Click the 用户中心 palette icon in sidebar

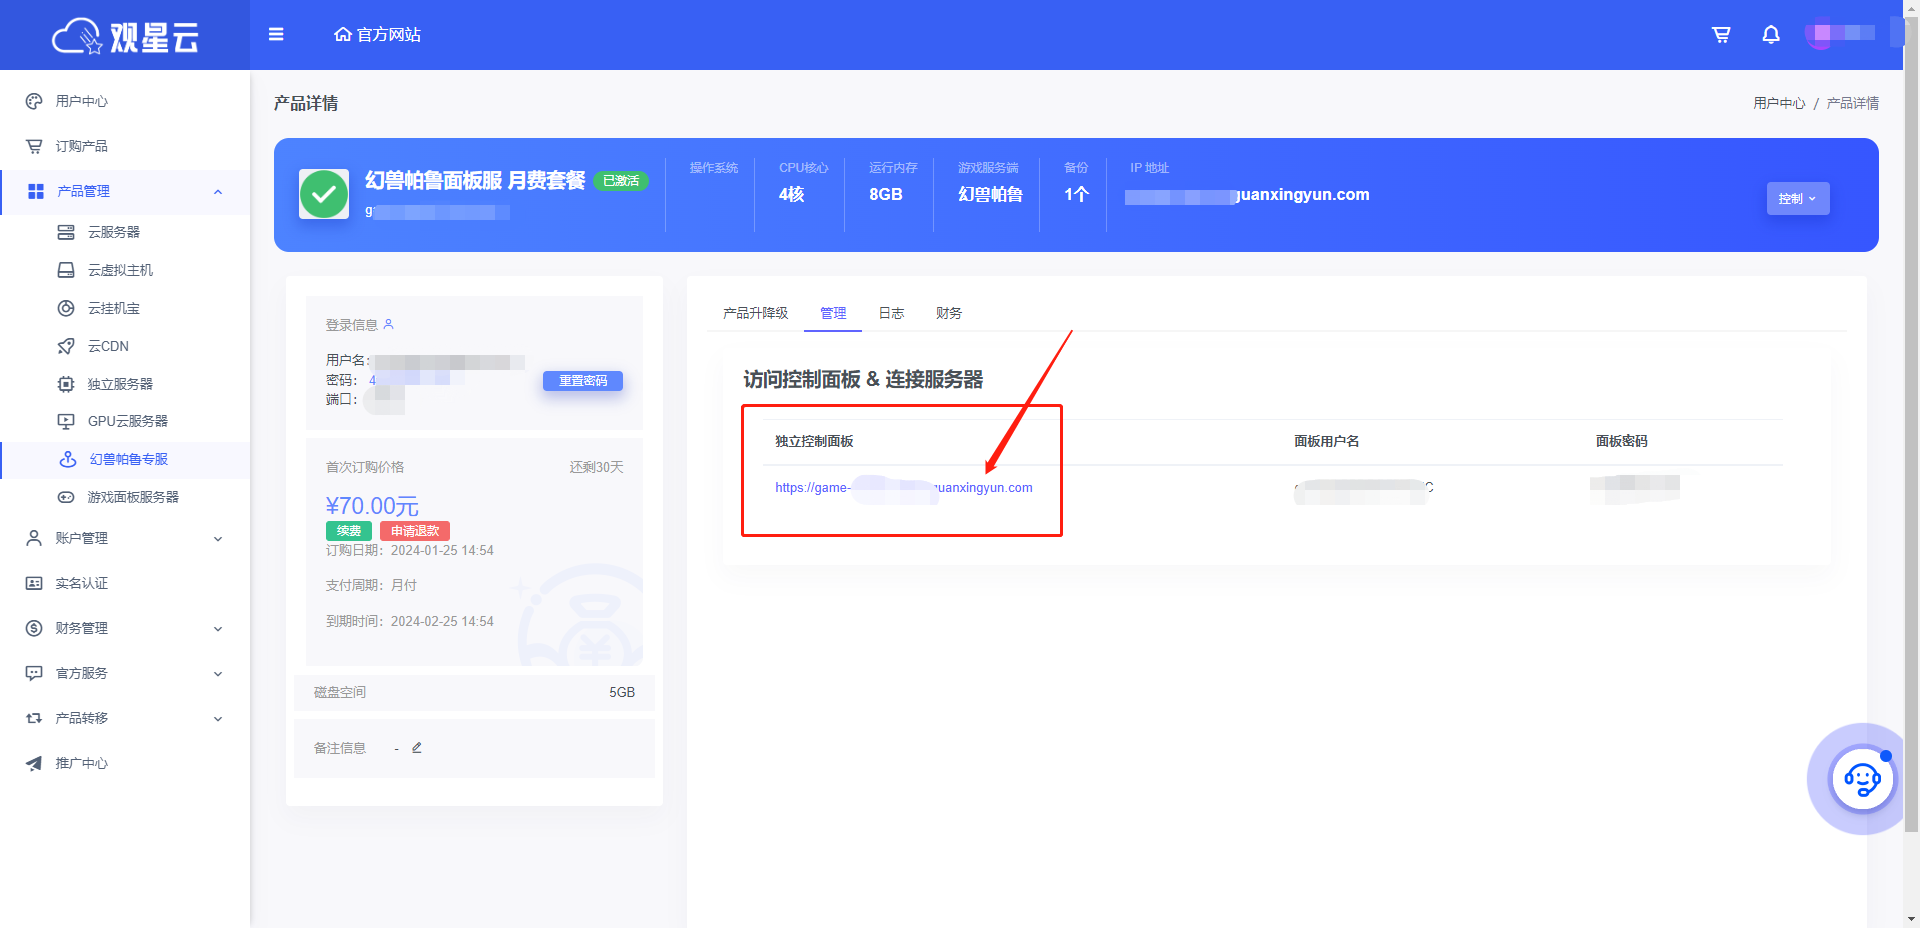pyautogui.click(x=34, y=101)
